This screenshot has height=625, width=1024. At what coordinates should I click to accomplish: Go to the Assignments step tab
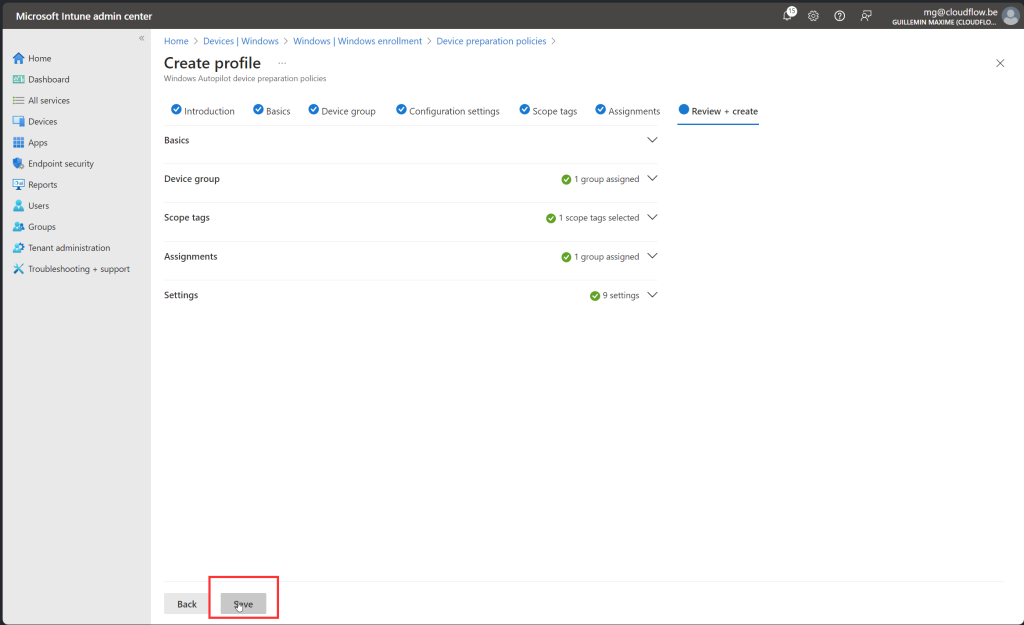pos(628,111)
